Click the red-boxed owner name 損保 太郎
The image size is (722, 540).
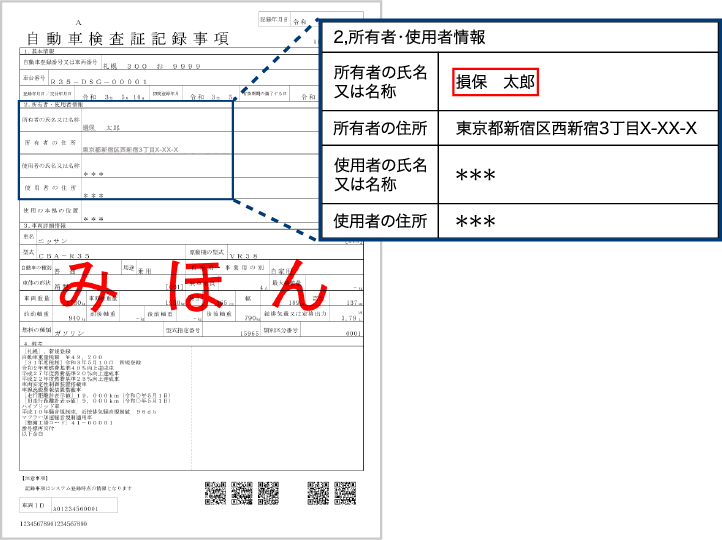click(496, 82)
